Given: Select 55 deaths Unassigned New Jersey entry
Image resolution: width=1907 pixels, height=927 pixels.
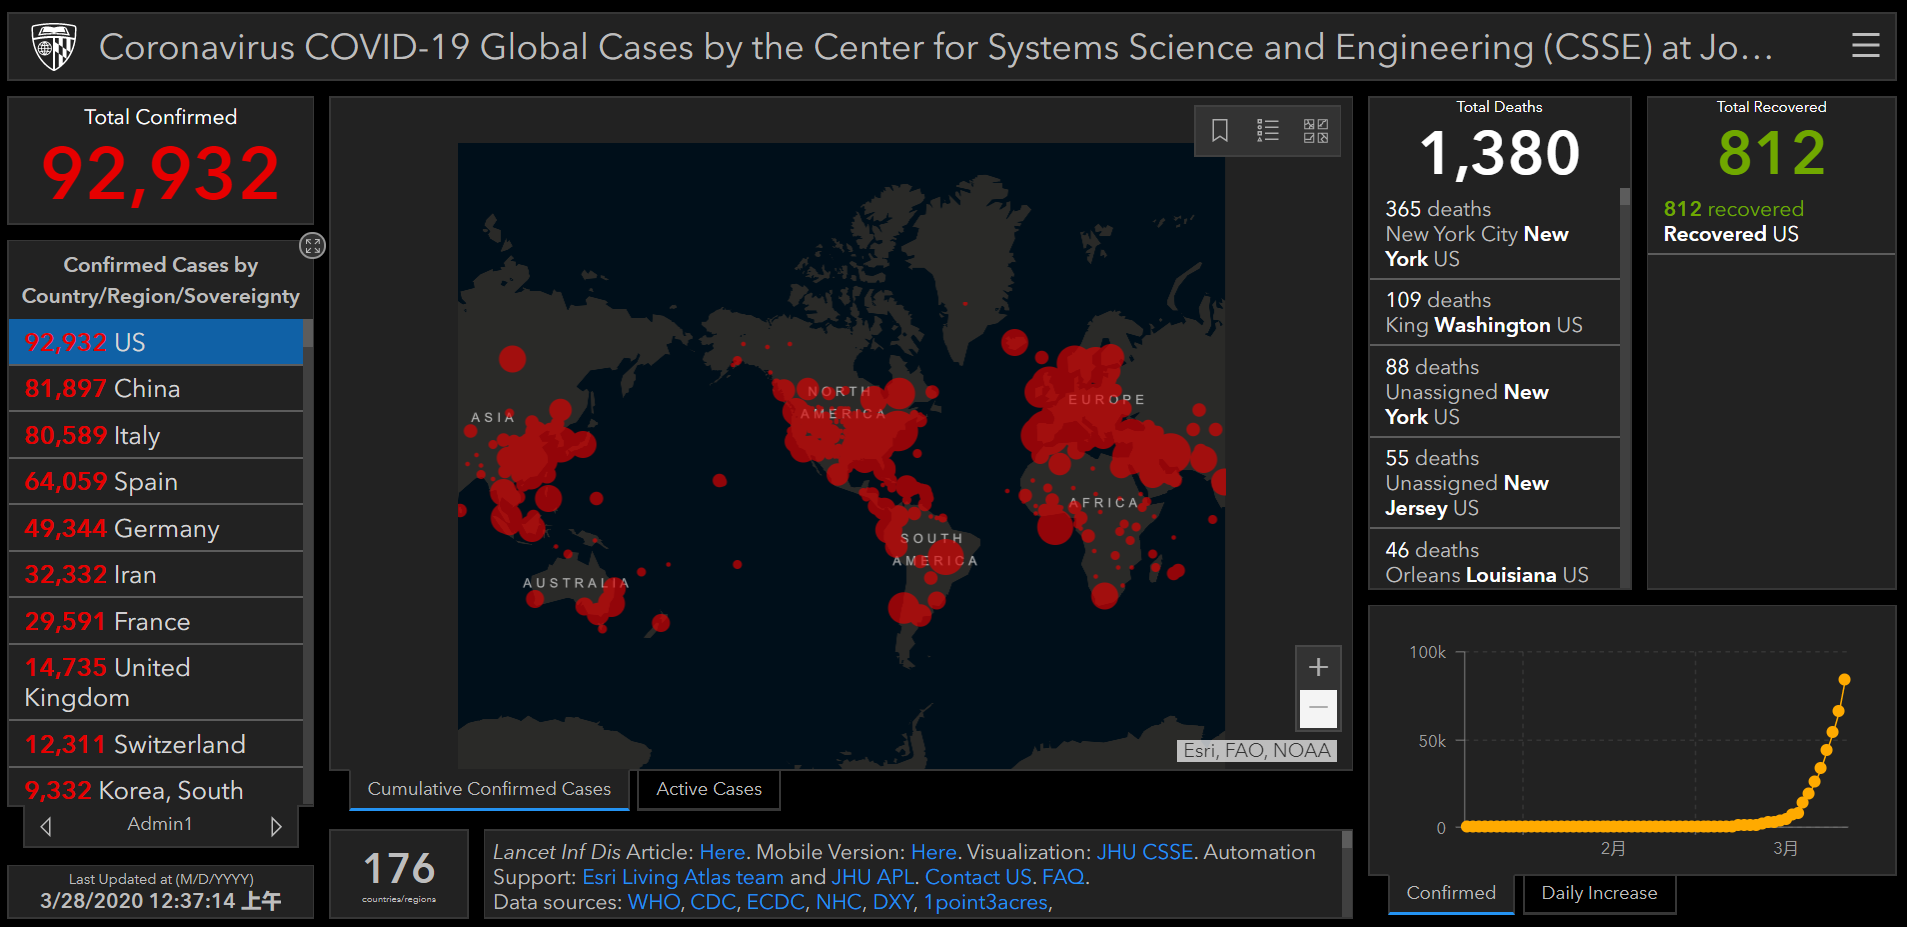Looking at the screenshot, I should point(1494,483).
